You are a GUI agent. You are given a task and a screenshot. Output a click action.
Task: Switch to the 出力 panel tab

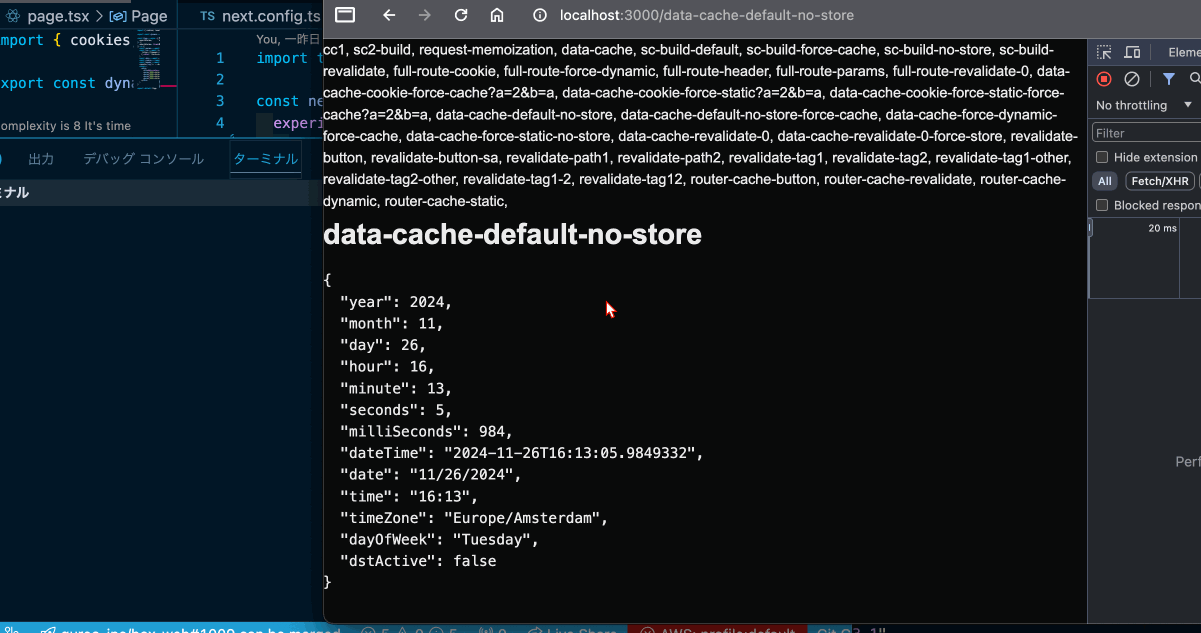41,159
